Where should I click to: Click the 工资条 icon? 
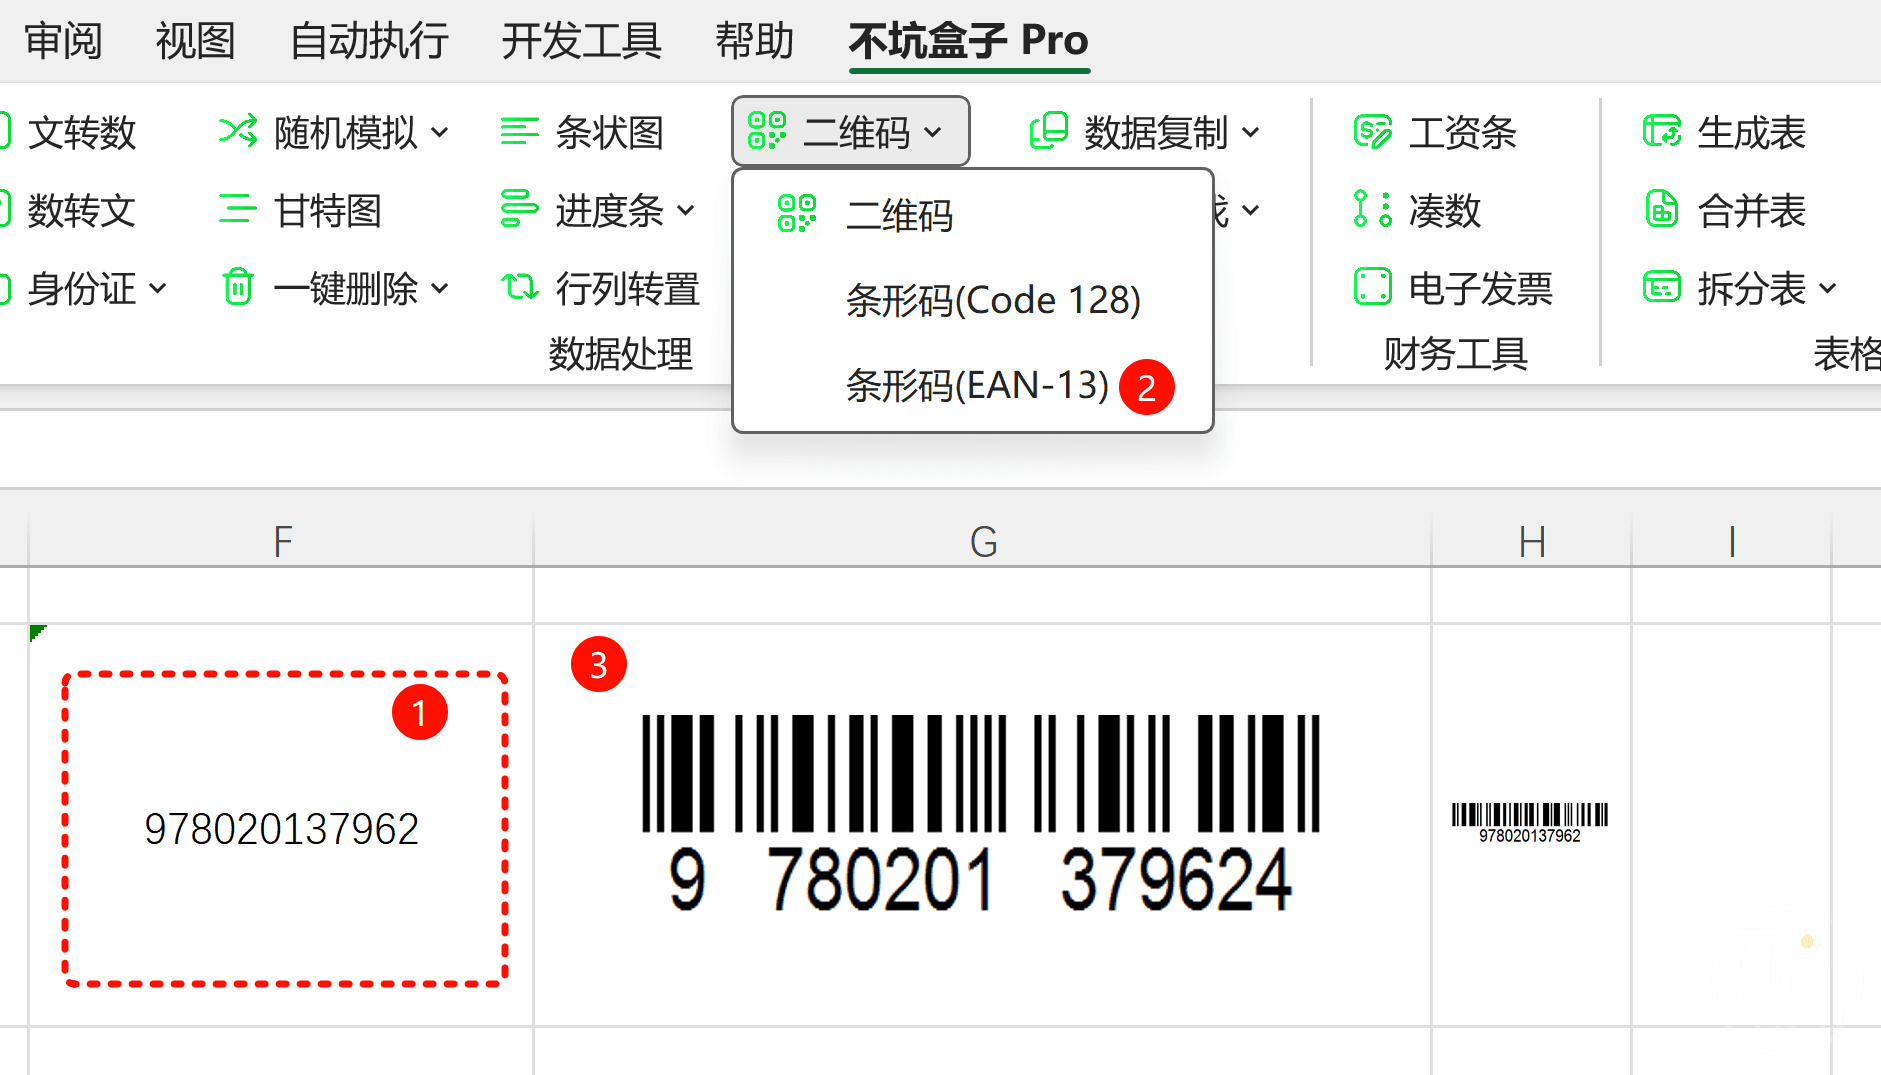point(1373,131)
